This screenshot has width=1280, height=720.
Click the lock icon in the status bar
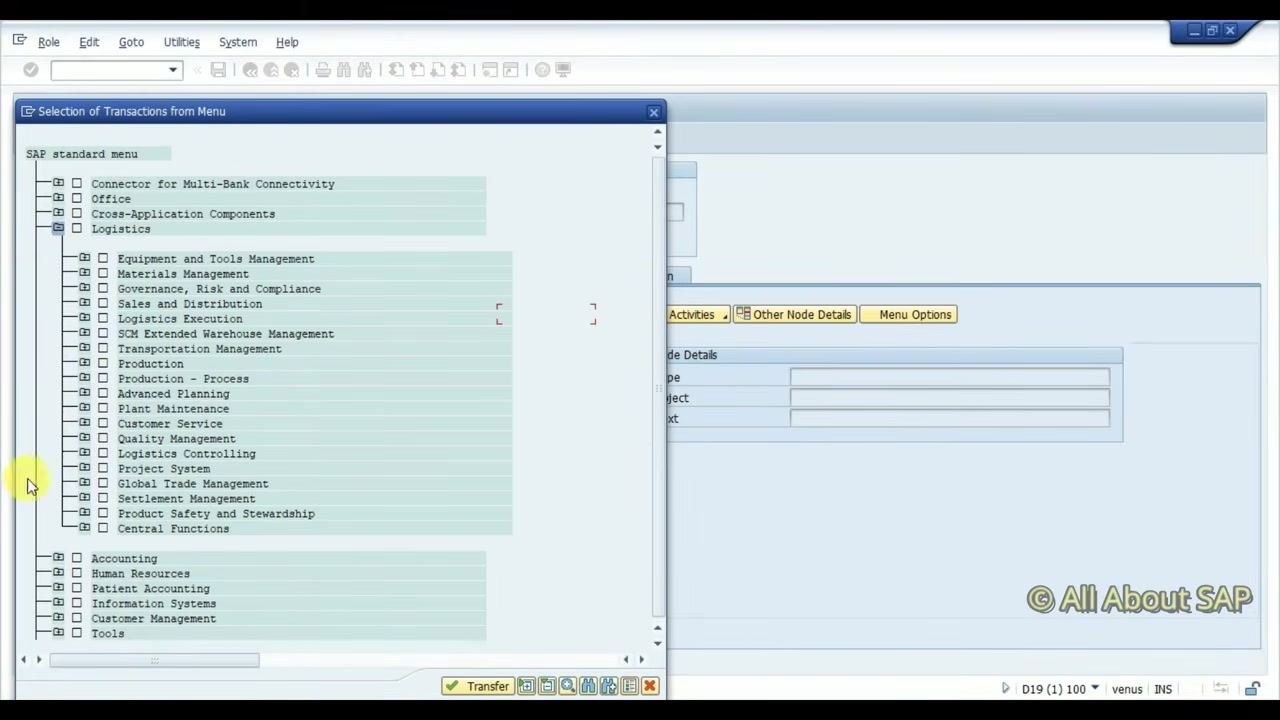pos(1253,689)
